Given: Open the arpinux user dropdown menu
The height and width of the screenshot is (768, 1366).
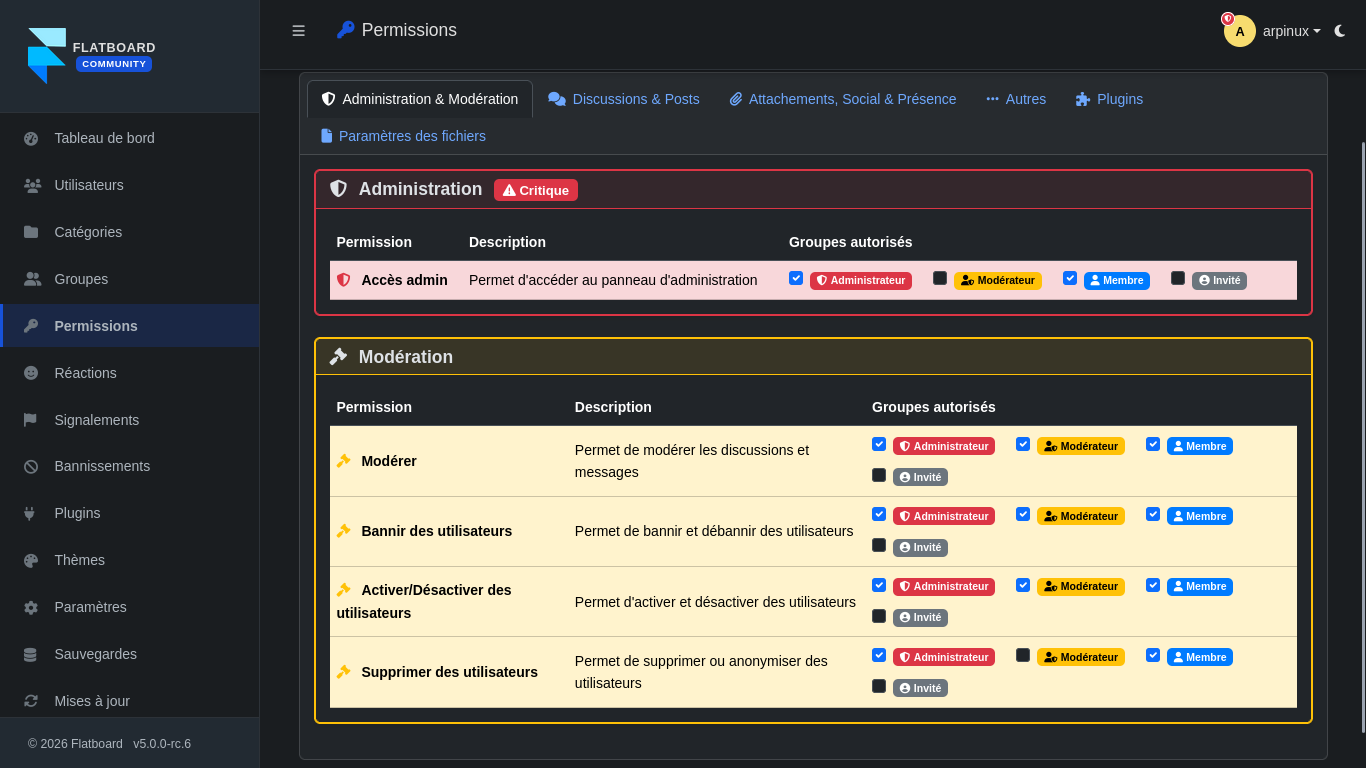Looking at the screenshot, I should 1291,31.
